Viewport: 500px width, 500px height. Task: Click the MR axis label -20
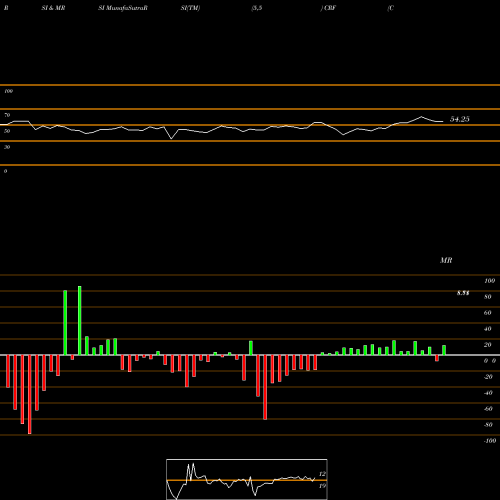click(x=488, y=377)
